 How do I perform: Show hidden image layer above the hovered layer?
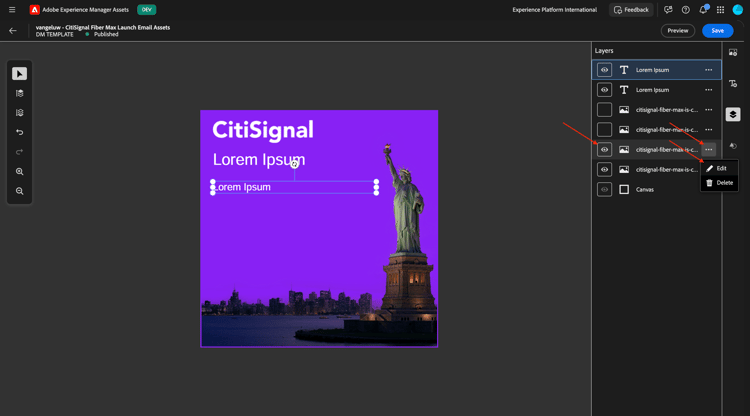coord(604,130)
